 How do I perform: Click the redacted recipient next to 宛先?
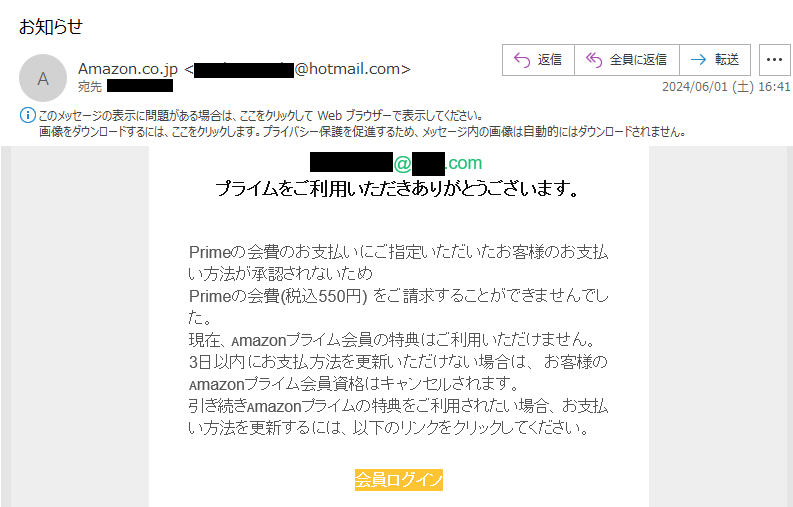point(140,86)
